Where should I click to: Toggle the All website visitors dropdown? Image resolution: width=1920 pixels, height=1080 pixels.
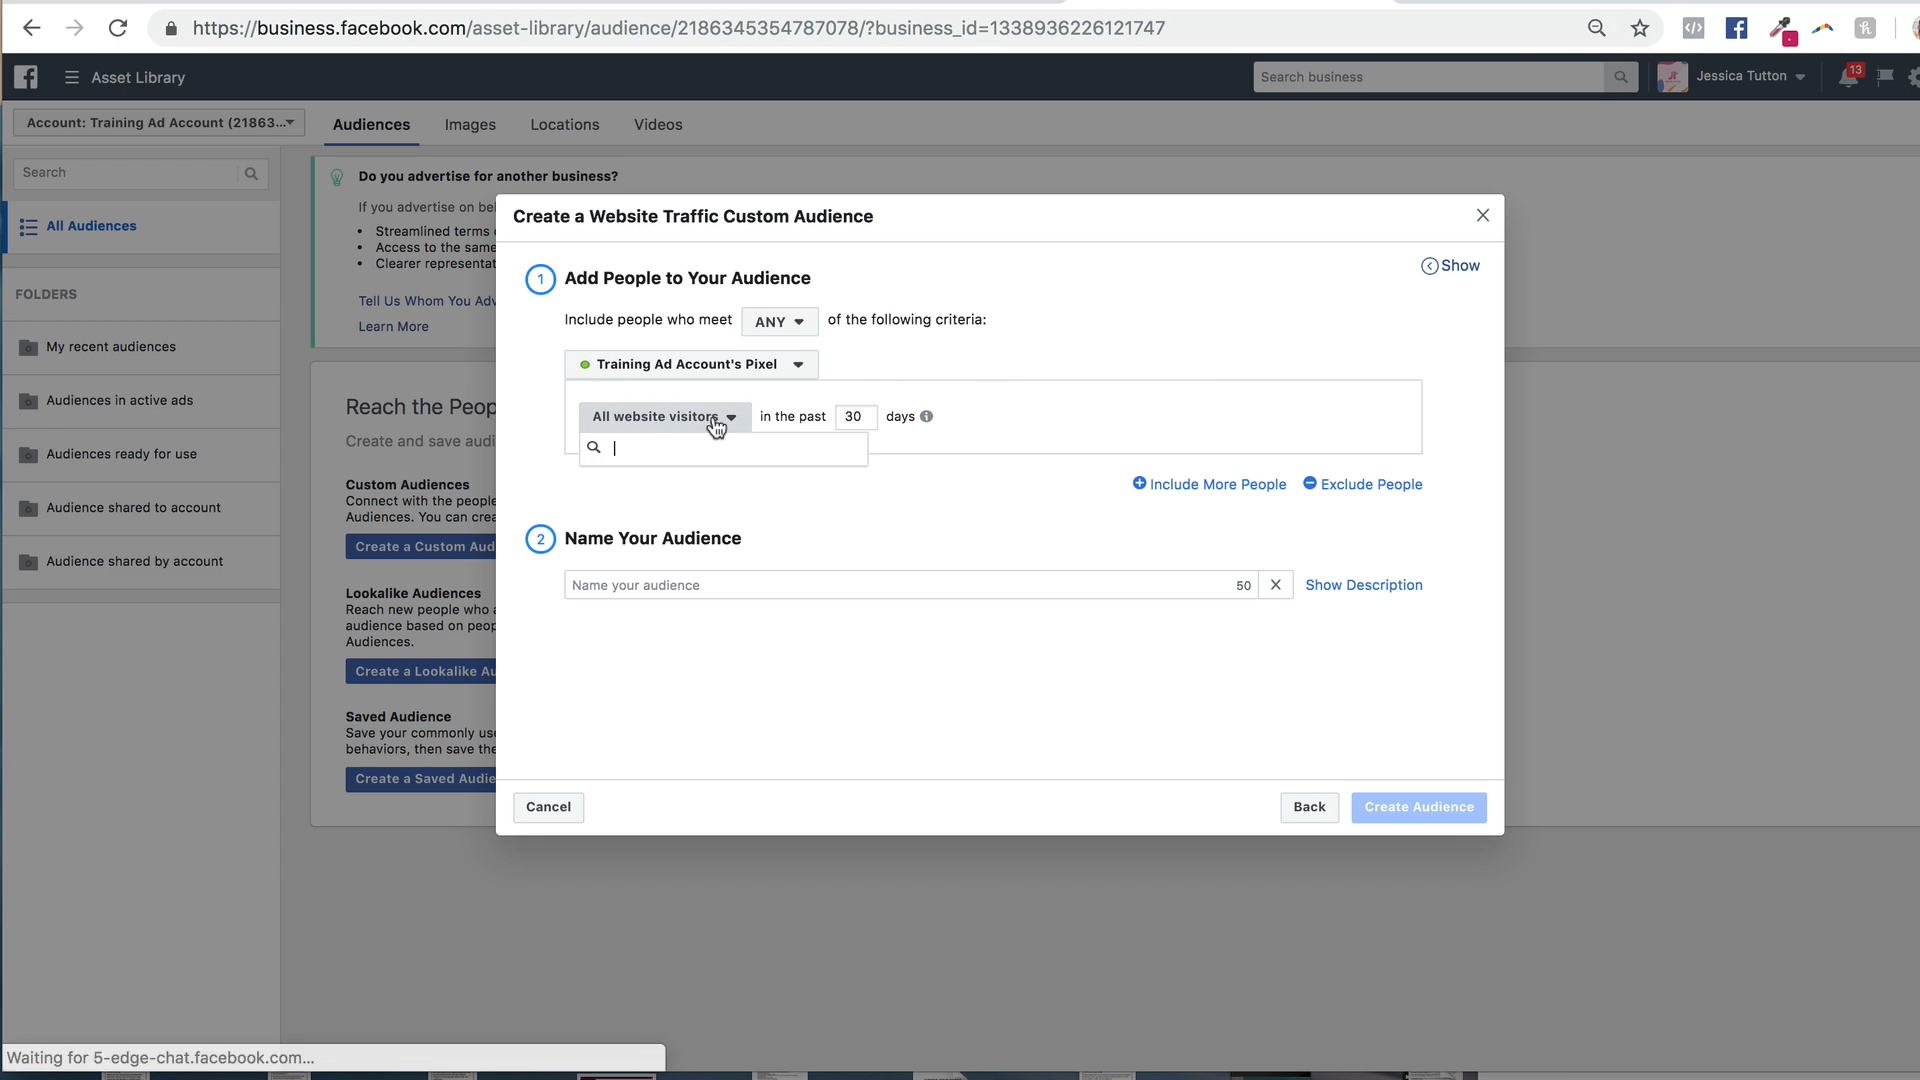tap(665, 417)
